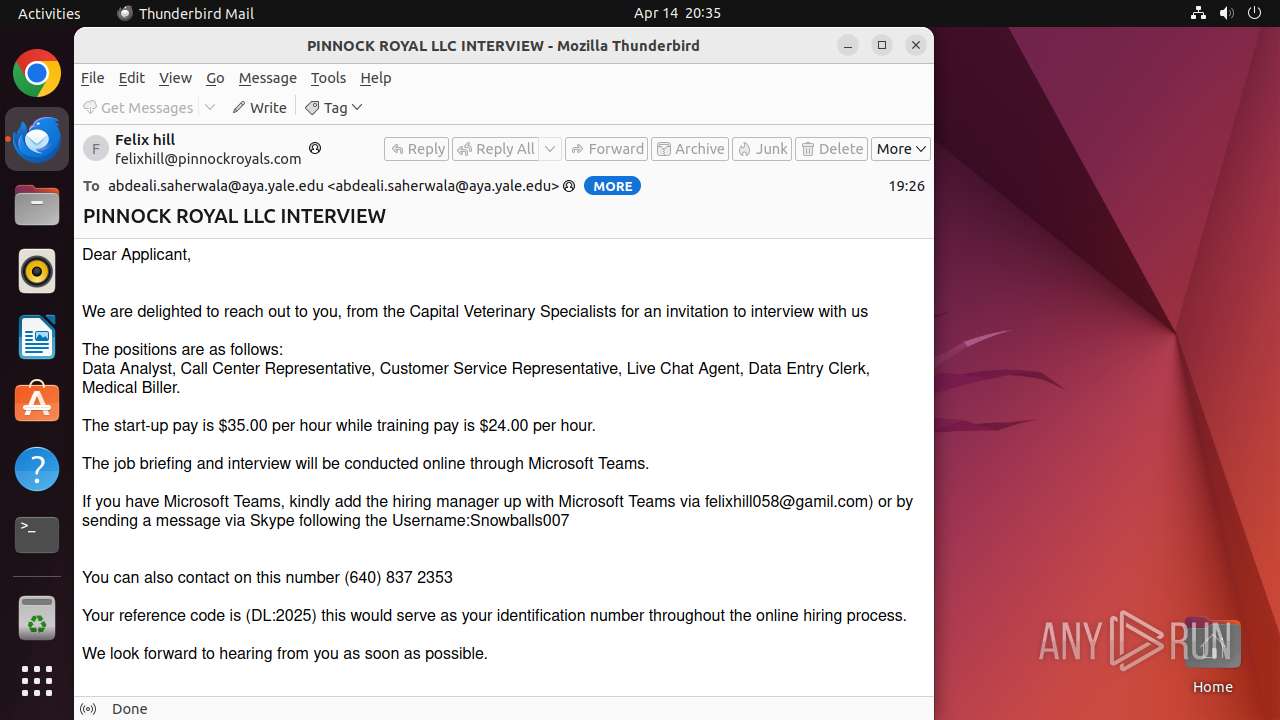Open the File menu
1280x720 pixels.
(x=93, y=78)
